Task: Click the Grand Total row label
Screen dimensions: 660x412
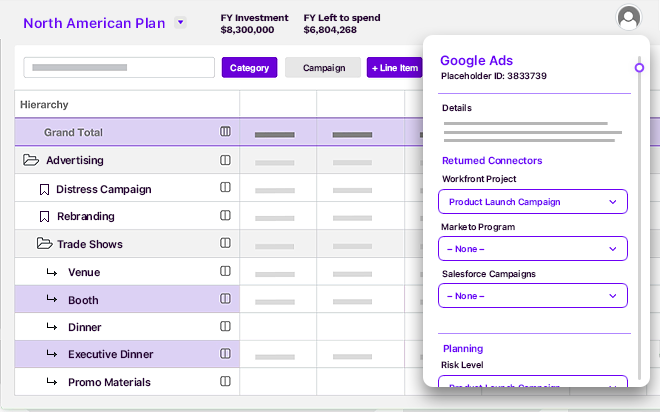Action: click(x=73, y=132)
